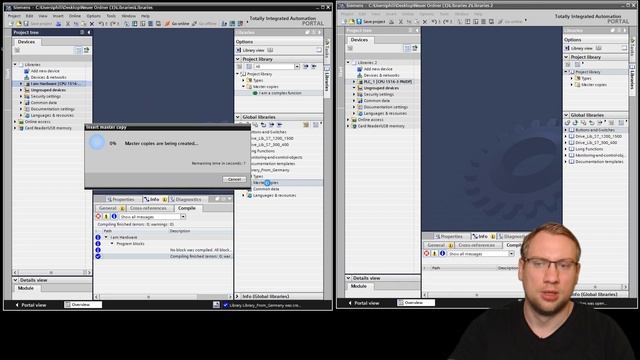The height and width of the screenshot is (360, 640).
Task: Collapse Details view in left window
Action: [16, 280]
